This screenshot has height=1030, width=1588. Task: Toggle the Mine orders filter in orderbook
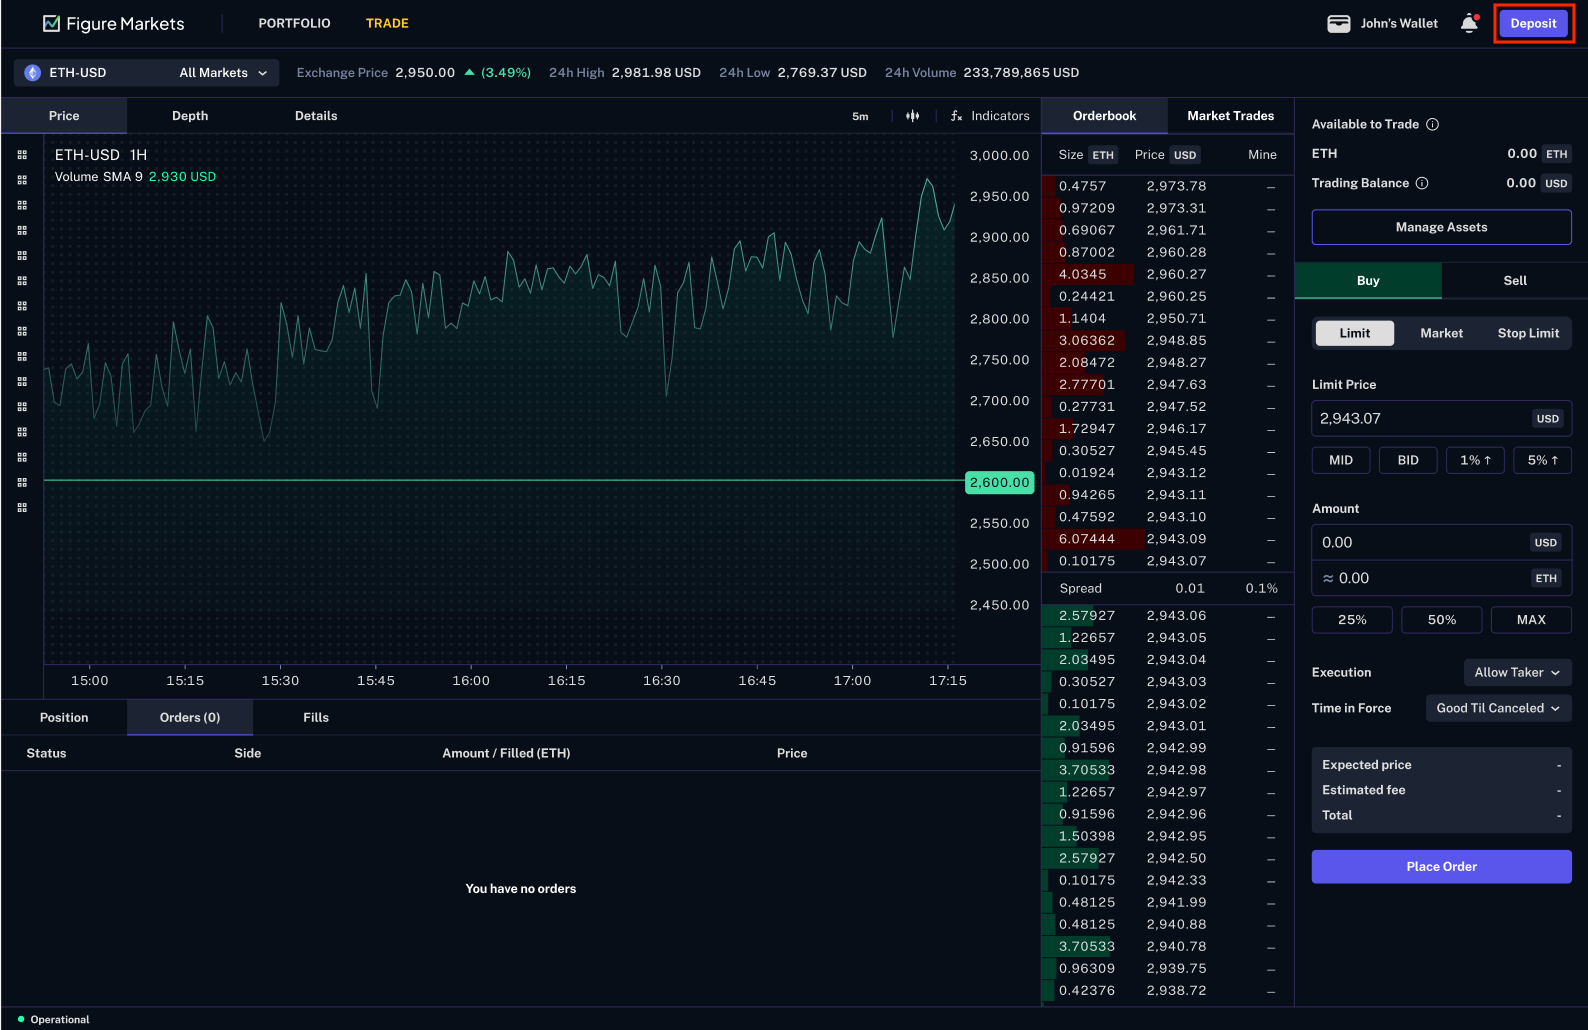1262,155
